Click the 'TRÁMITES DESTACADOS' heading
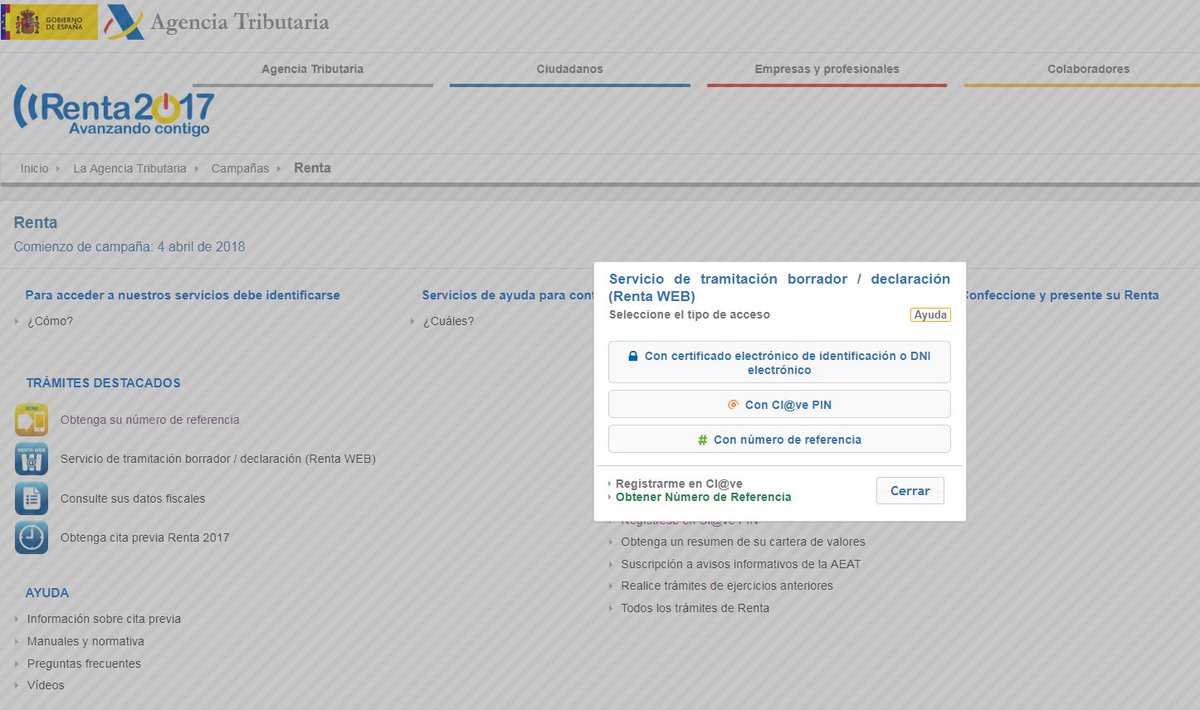 [103, 383]
